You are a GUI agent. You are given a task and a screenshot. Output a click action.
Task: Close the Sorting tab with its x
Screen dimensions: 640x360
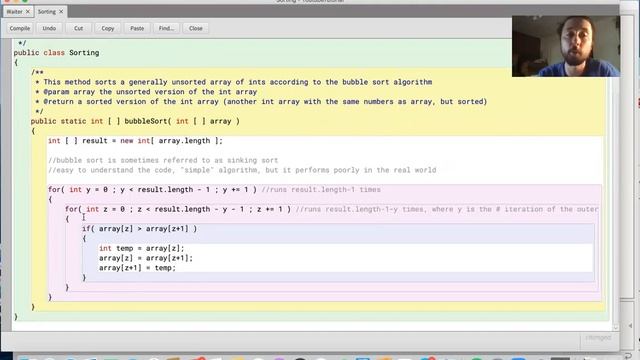[61, 11]
